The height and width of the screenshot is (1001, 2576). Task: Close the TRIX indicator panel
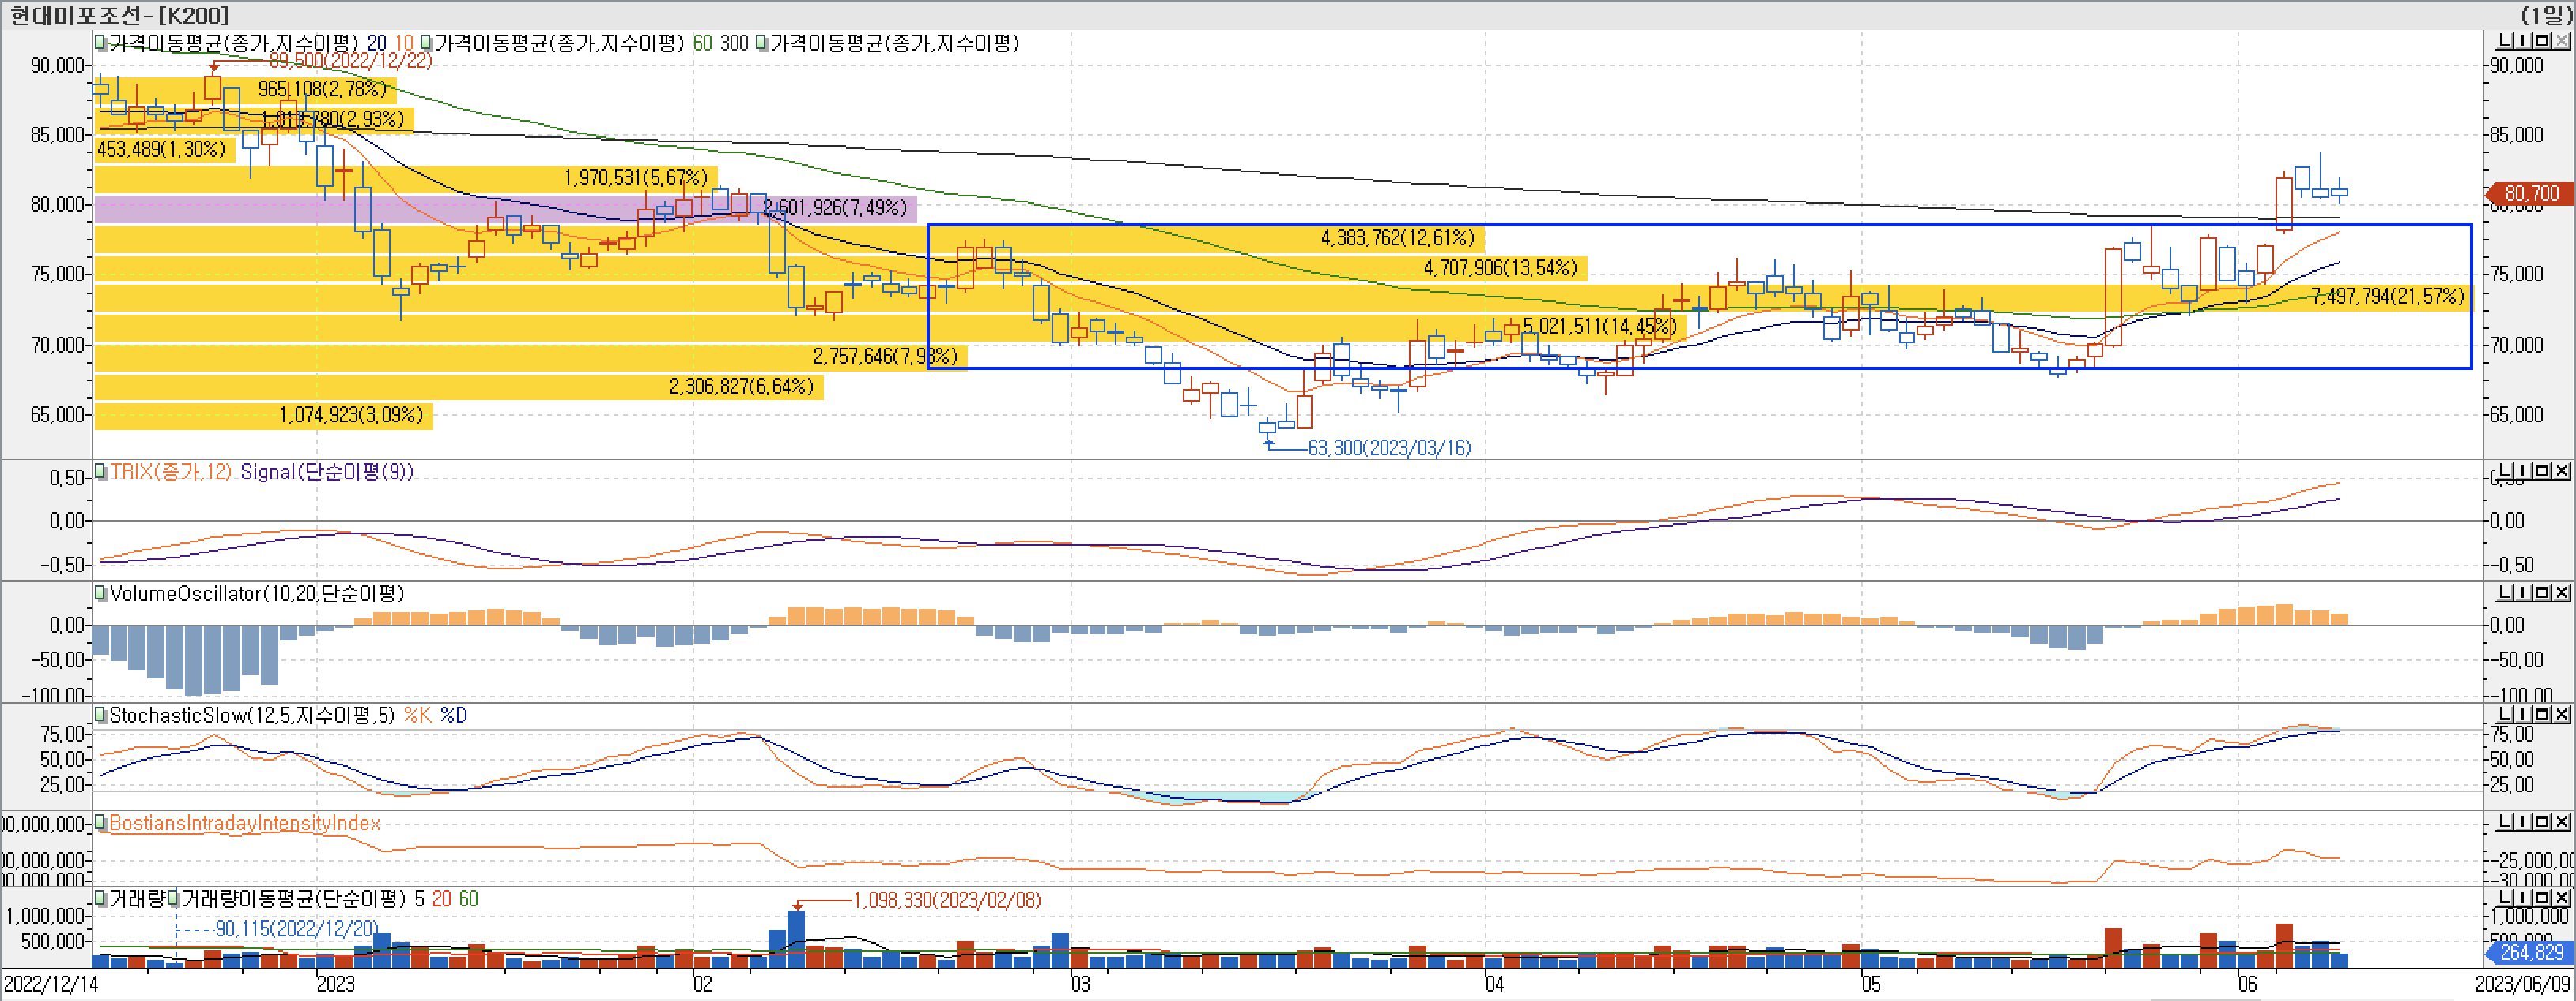[x=2562, y=470]
